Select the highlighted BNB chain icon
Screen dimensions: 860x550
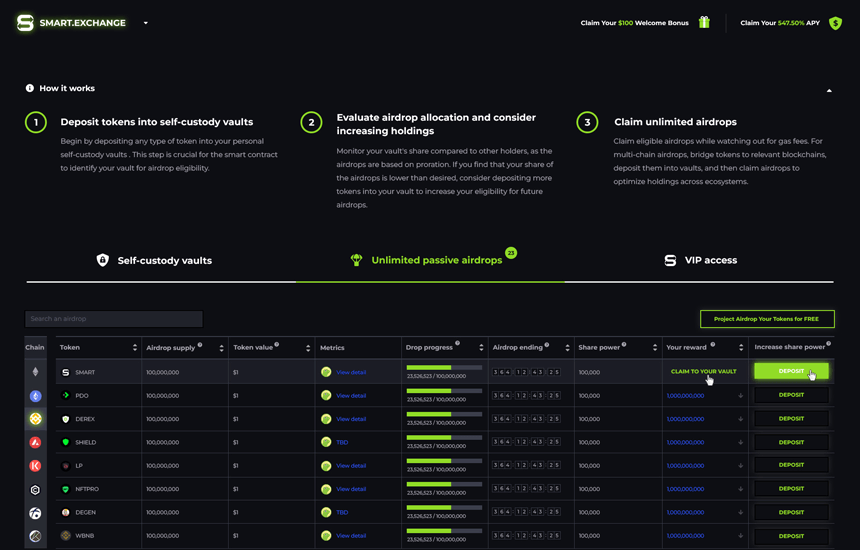click(35, 419)
